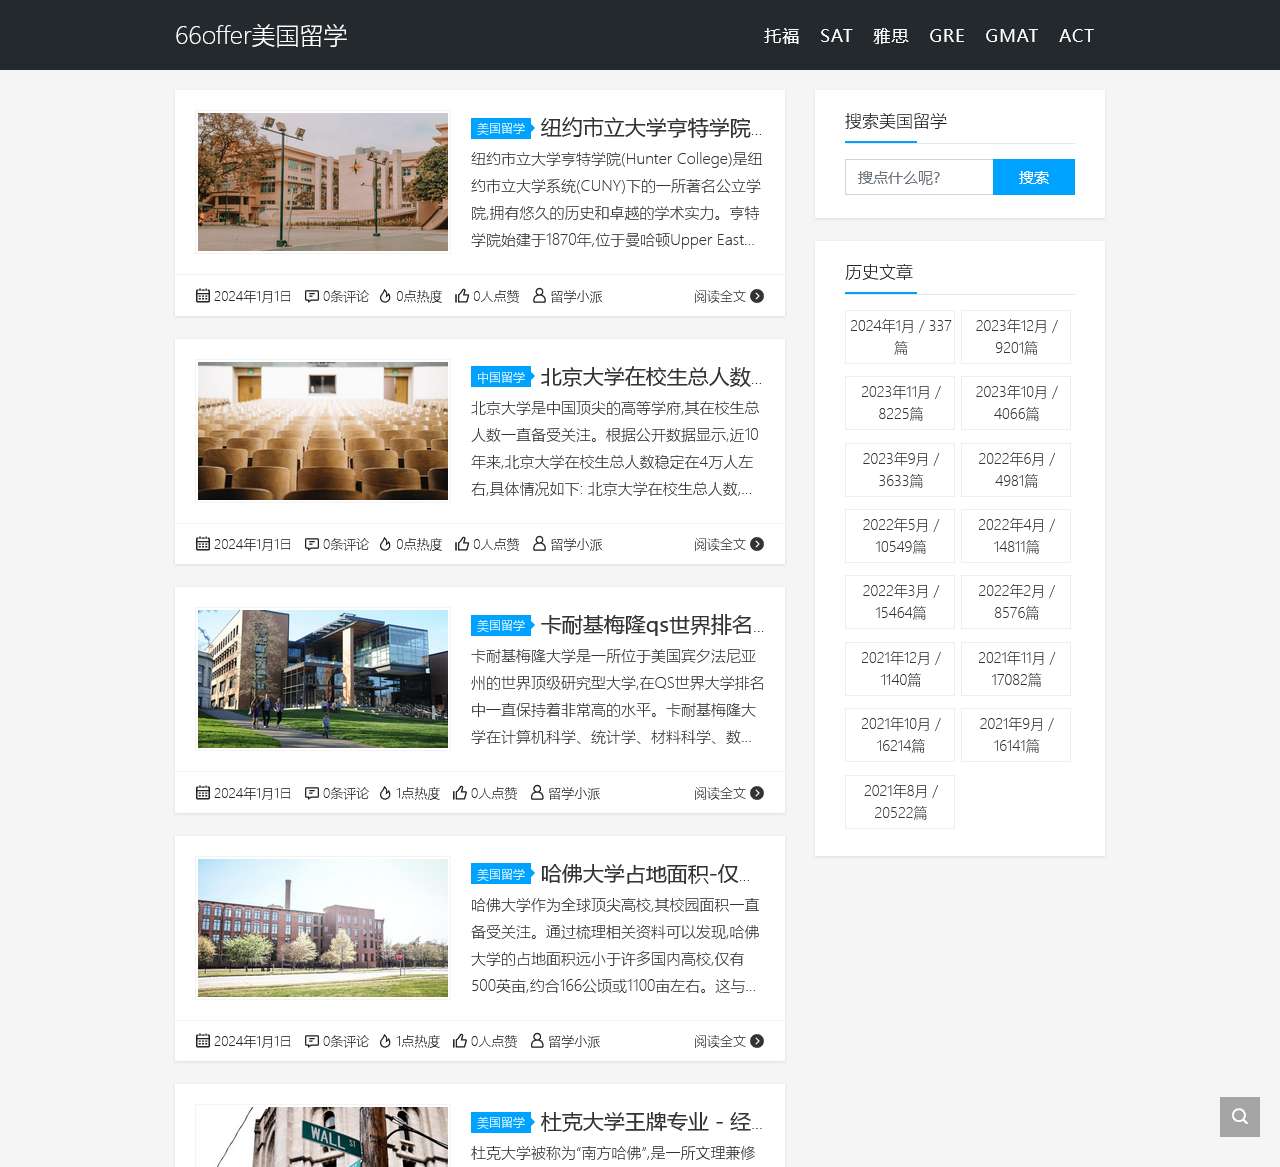Open the ACT navigation menu item
1280x1167 pixels.
[x=1077, y=36]
